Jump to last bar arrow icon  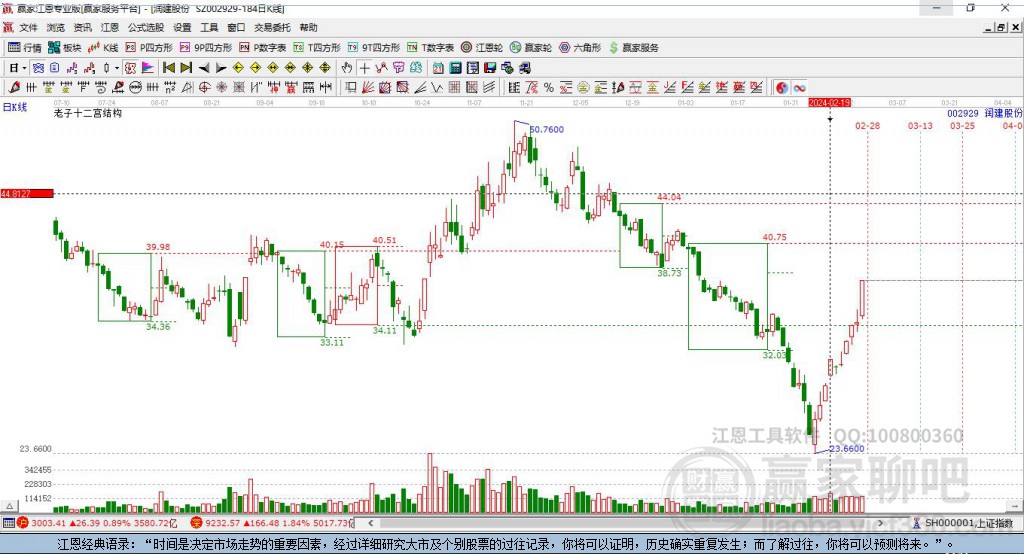tap(186, 68)
